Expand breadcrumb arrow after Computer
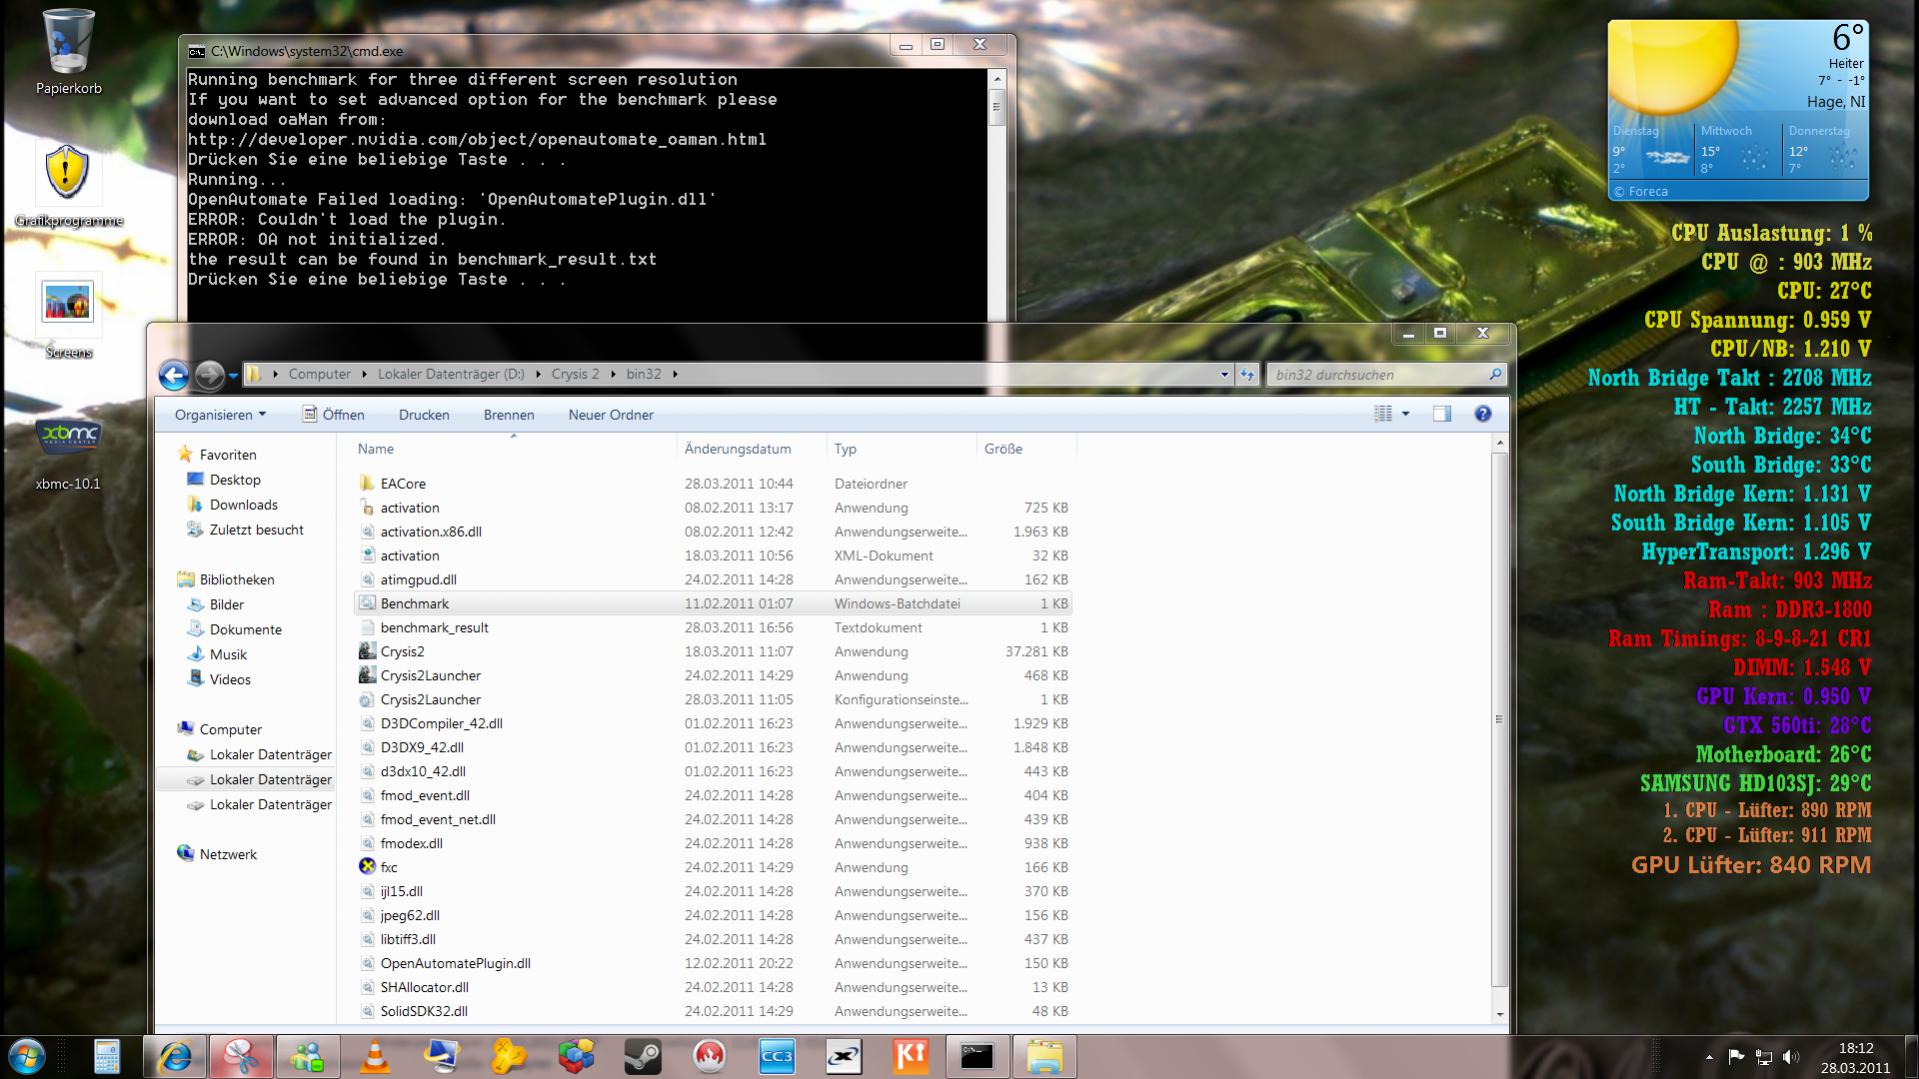The width and height of the screenshot is (1919, 1079). coord(364,374)
